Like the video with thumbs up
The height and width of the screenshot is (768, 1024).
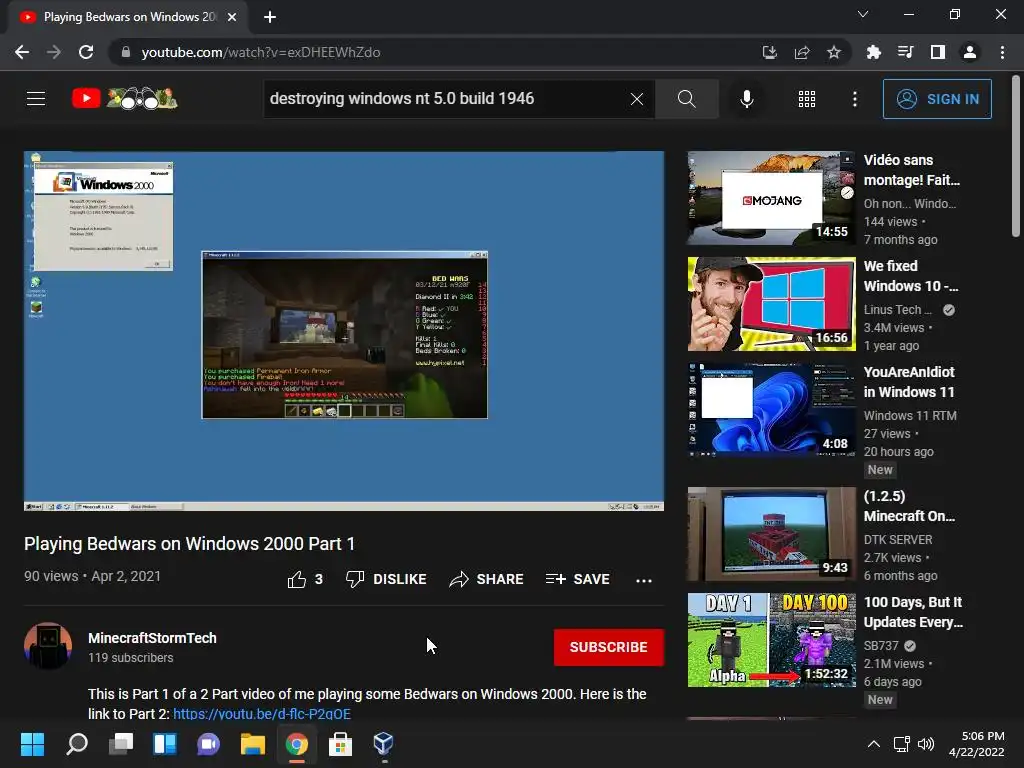[305, 579]
